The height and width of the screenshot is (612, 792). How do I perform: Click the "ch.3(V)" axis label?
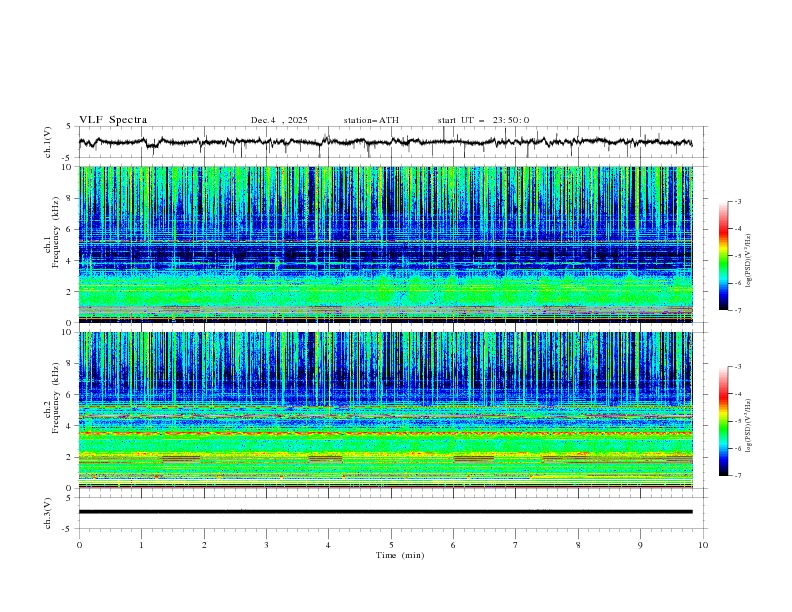pyautogui.click(x=48, y=513)
